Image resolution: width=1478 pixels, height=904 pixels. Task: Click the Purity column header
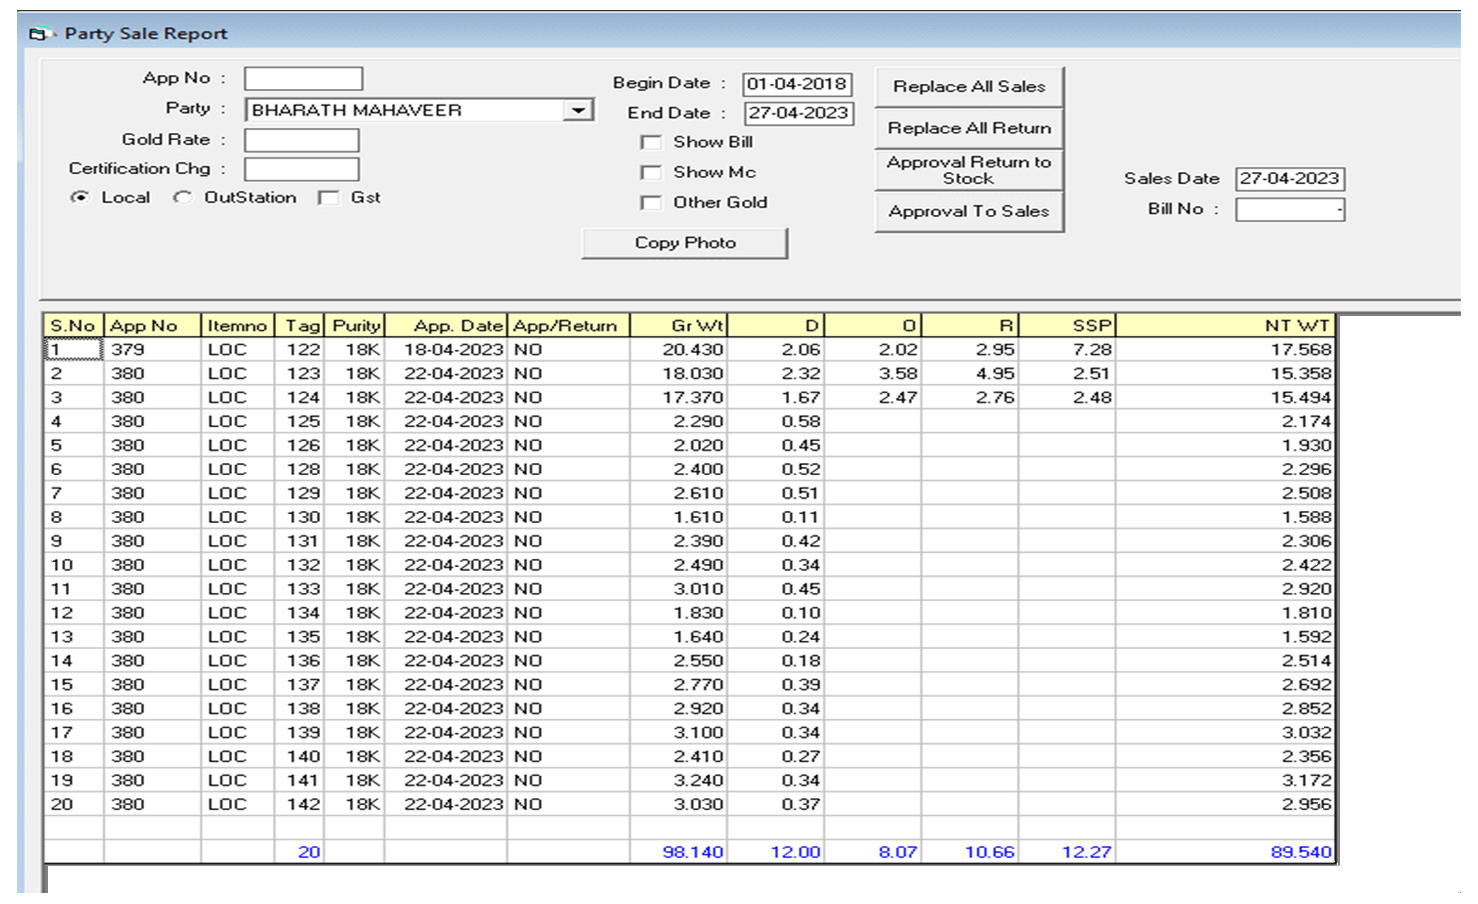354,326
